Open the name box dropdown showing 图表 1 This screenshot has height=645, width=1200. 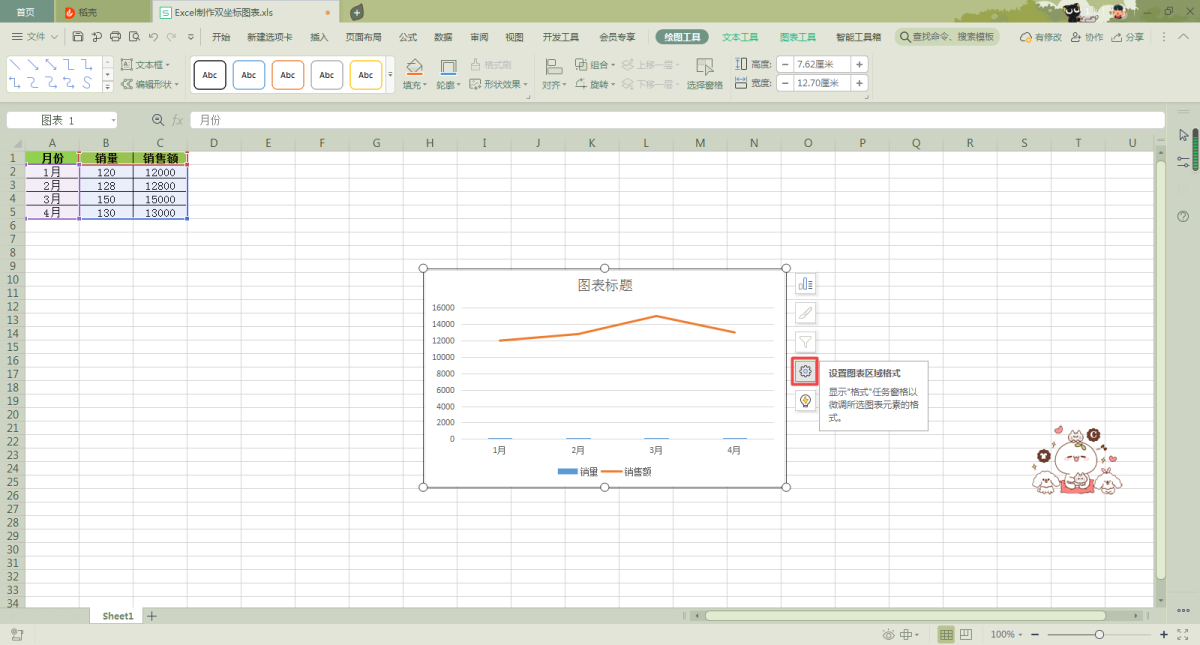tap(113, 120)
